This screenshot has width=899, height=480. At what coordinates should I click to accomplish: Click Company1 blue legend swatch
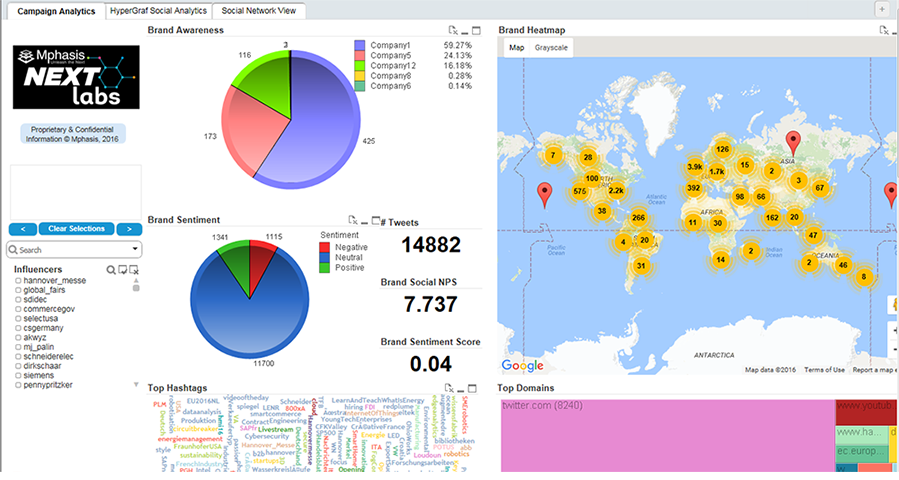359,45
